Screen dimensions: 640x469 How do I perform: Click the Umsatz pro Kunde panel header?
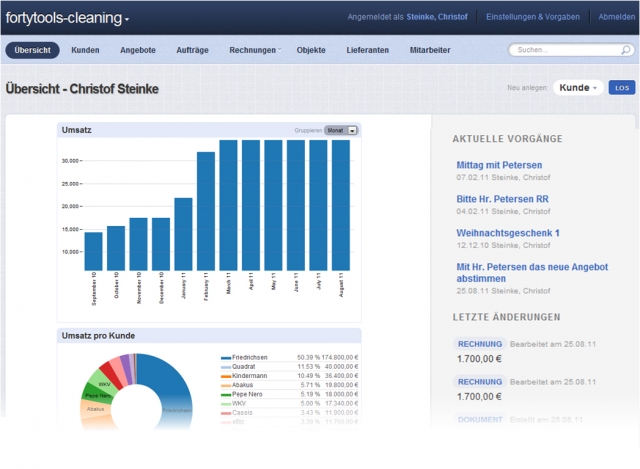(x=209, y=336)
